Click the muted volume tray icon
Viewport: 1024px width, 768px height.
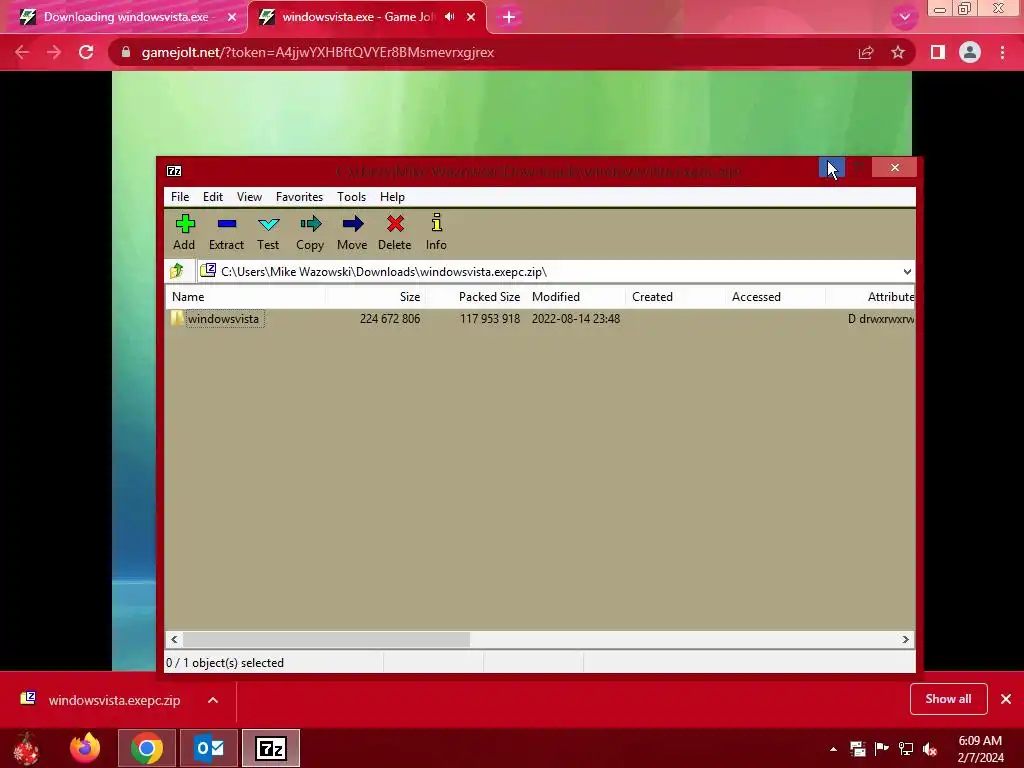click(930, 749)
